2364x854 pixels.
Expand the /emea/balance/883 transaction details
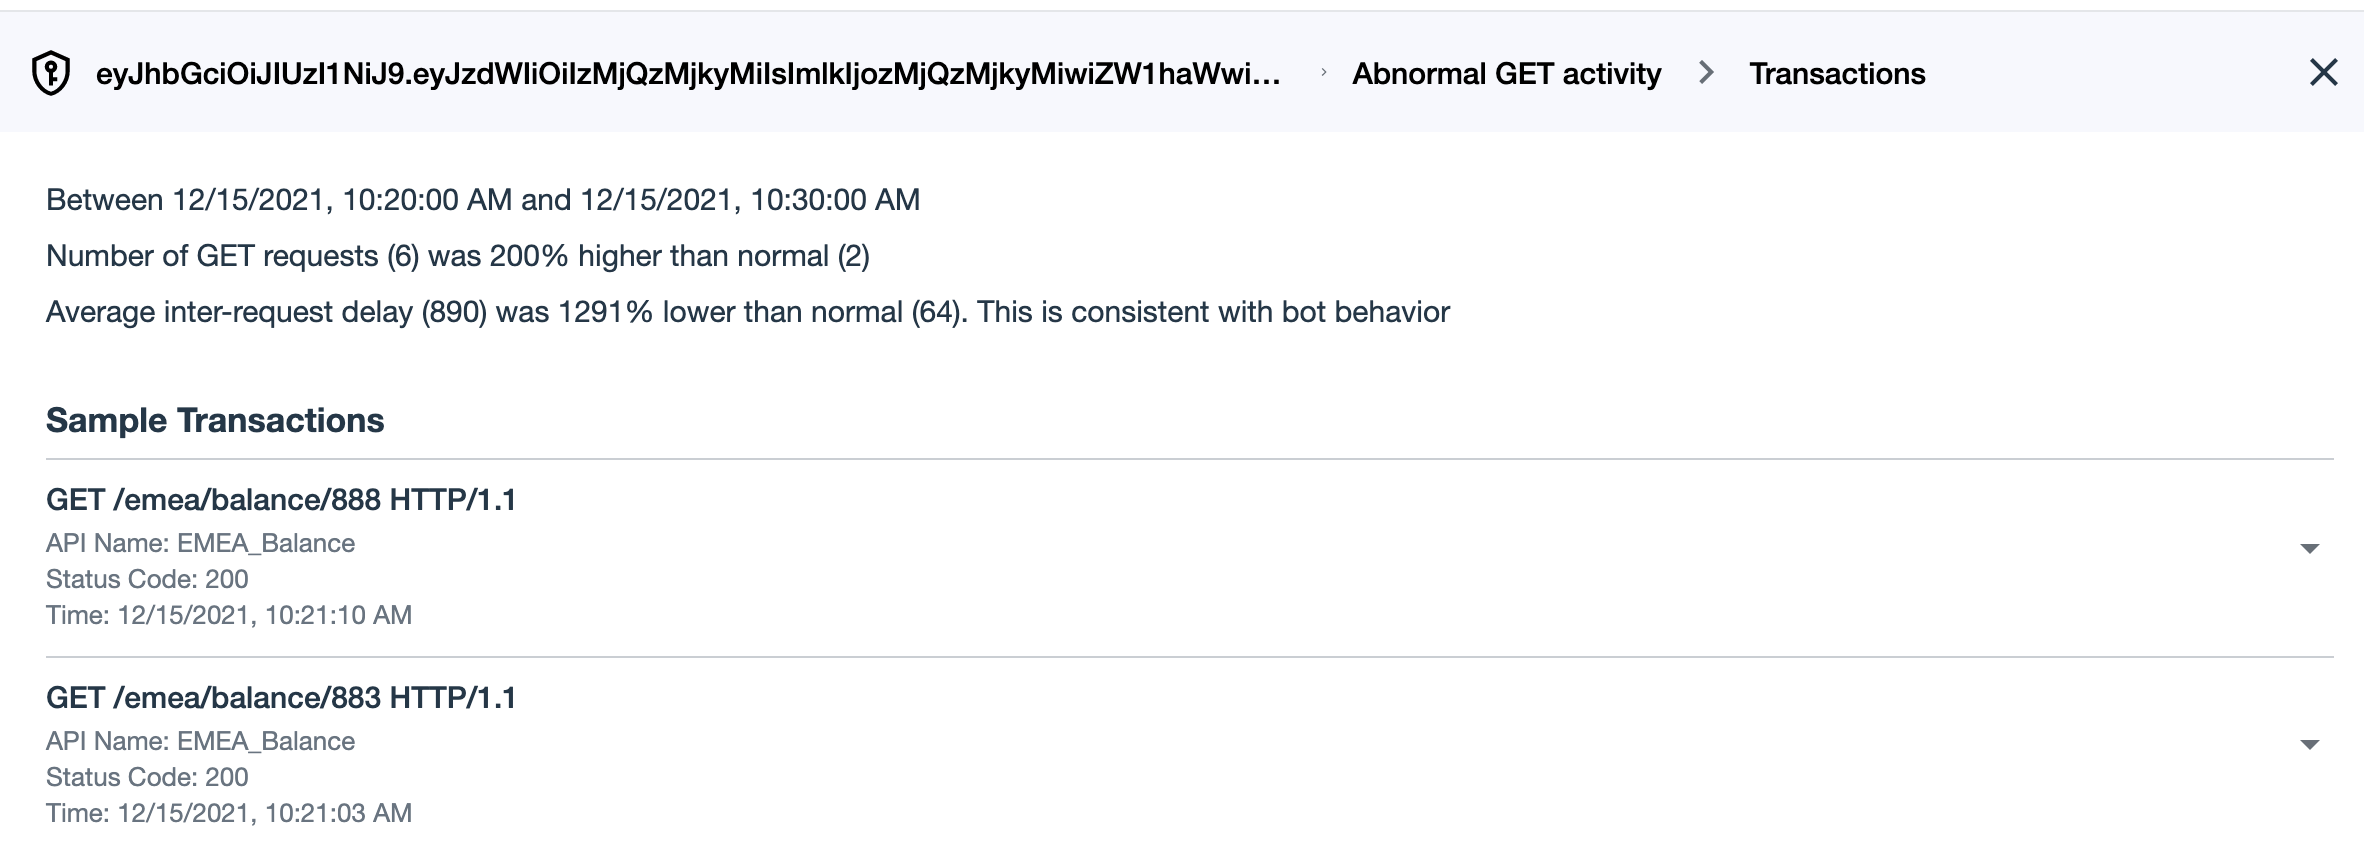point(2309,744)
